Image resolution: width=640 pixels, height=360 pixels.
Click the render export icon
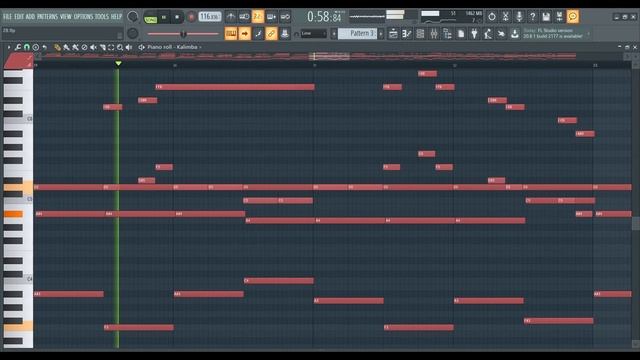click(x=560, y=17)
